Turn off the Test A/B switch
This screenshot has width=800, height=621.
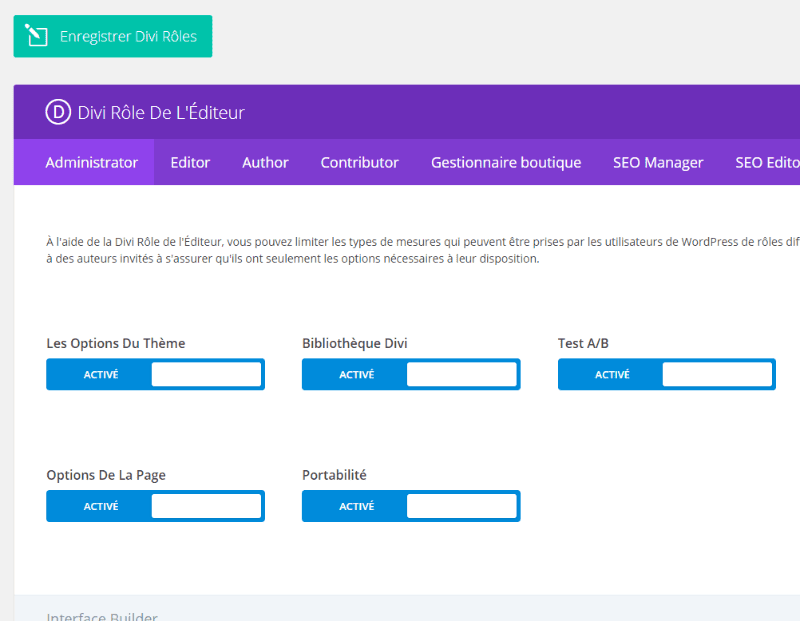pos(667,375)
